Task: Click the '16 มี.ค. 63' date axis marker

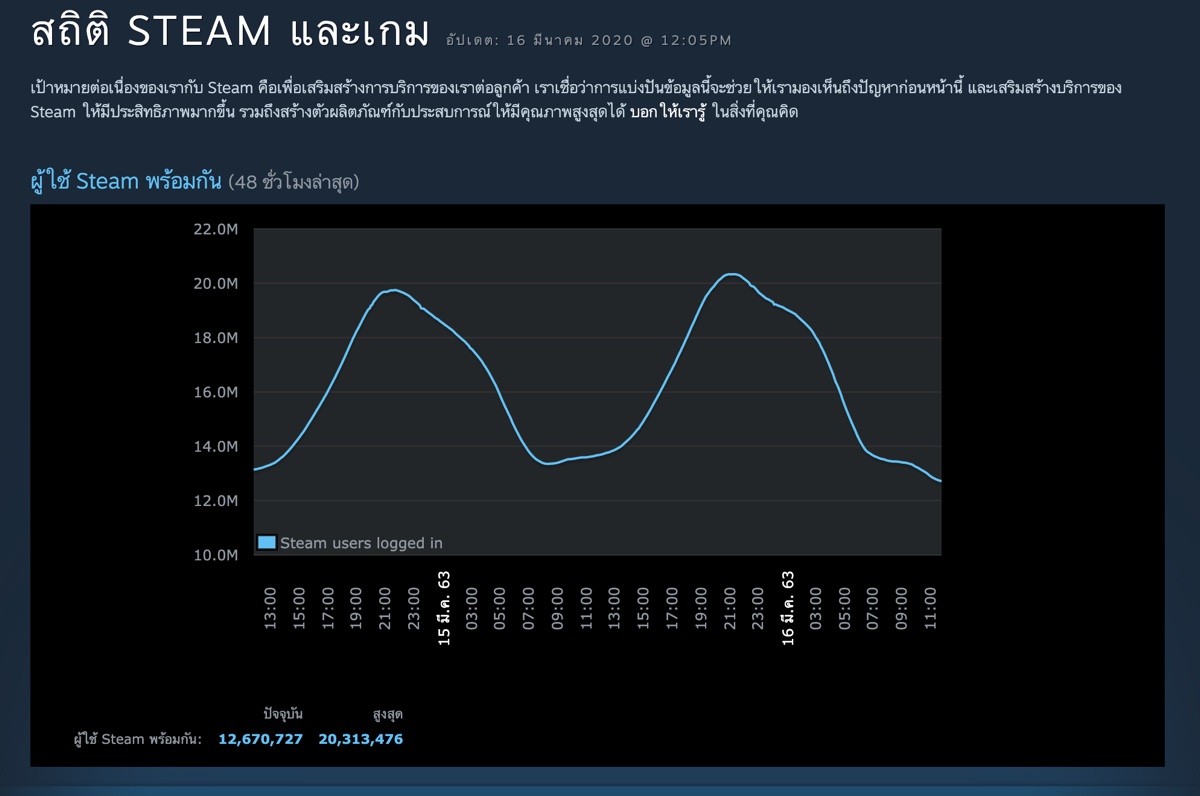Action: 788,608
